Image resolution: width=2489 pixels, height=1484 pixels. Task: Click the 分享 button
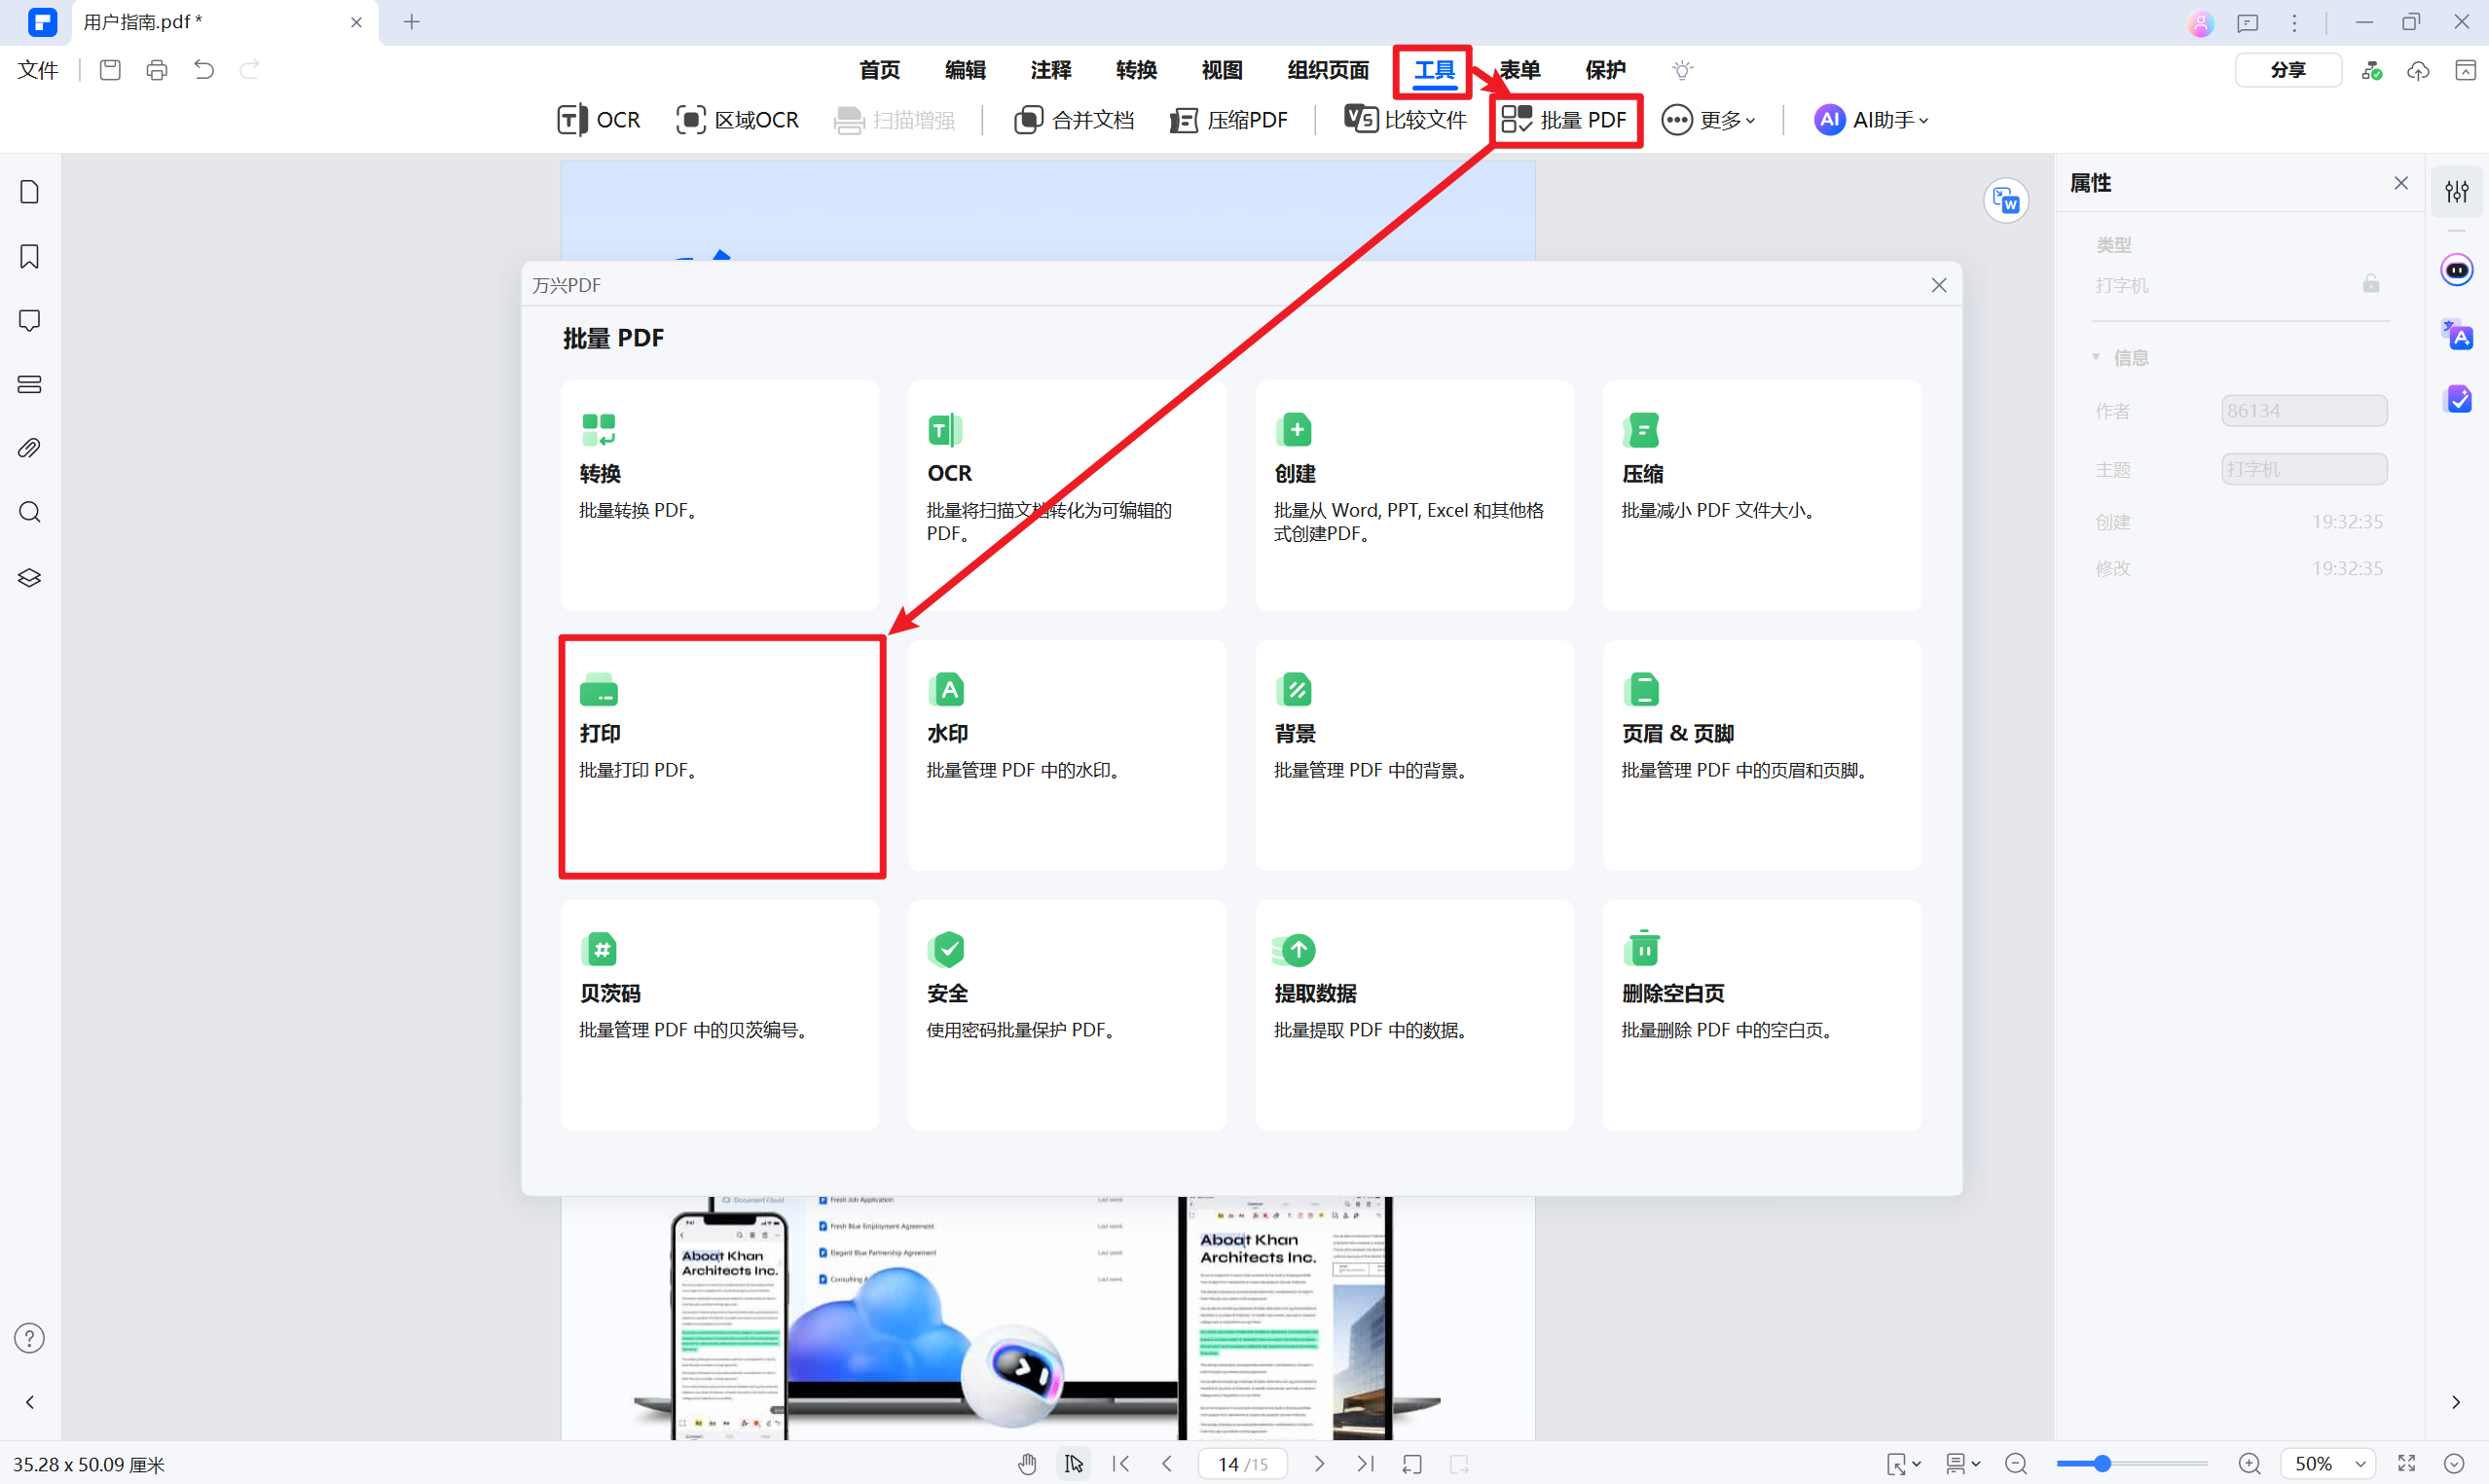[x=2287, y=70]
